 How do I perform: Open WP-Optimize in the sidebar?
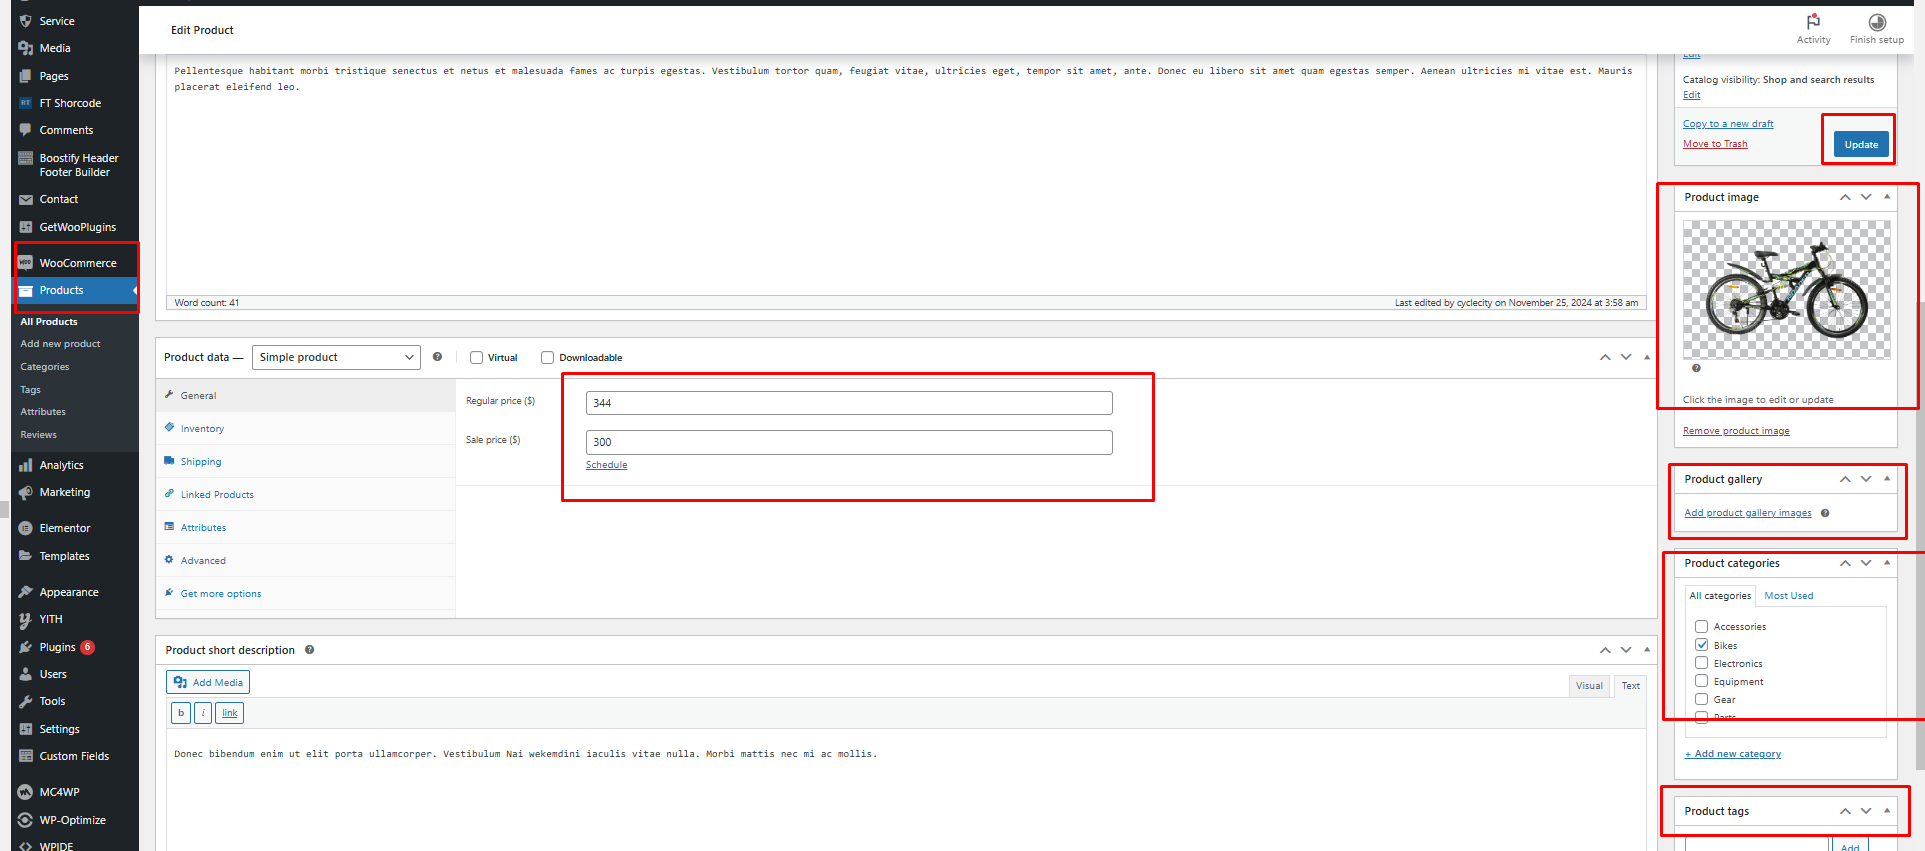click(x=75, y=820)
